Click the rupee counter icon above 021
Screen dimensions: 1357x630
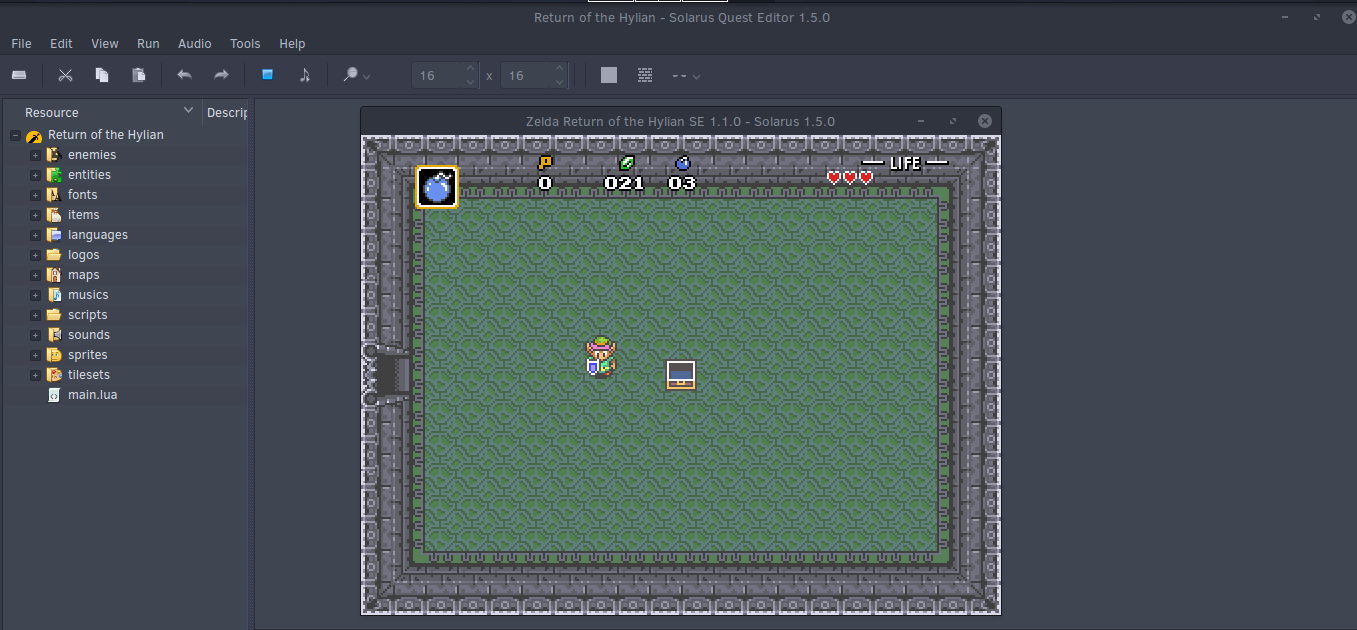[x=627, y=162]
